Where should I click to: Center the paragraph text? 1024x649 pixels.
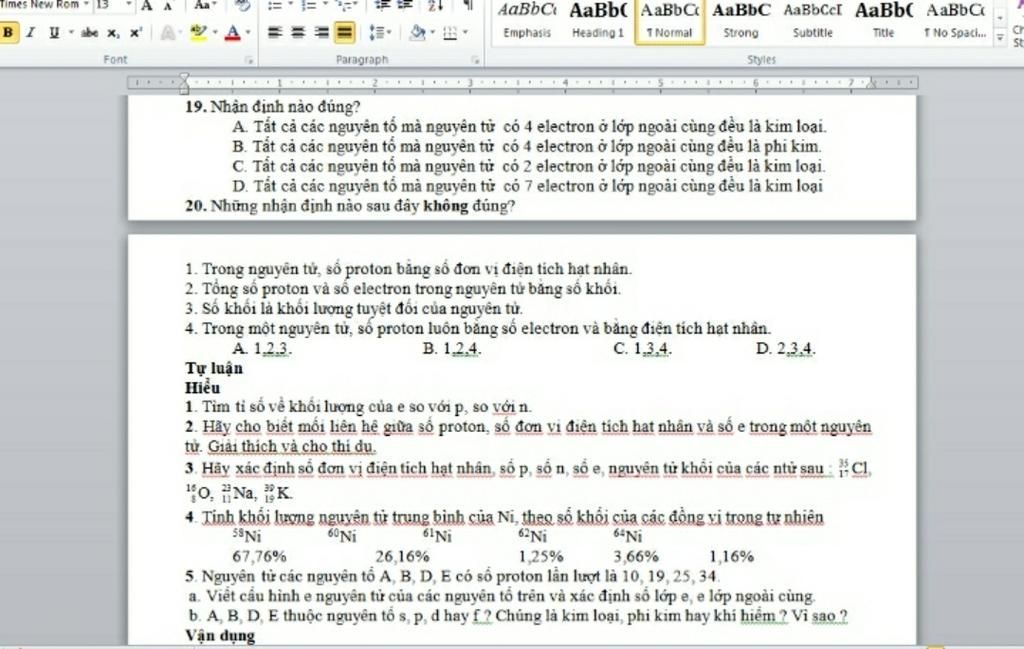(298, 32)
